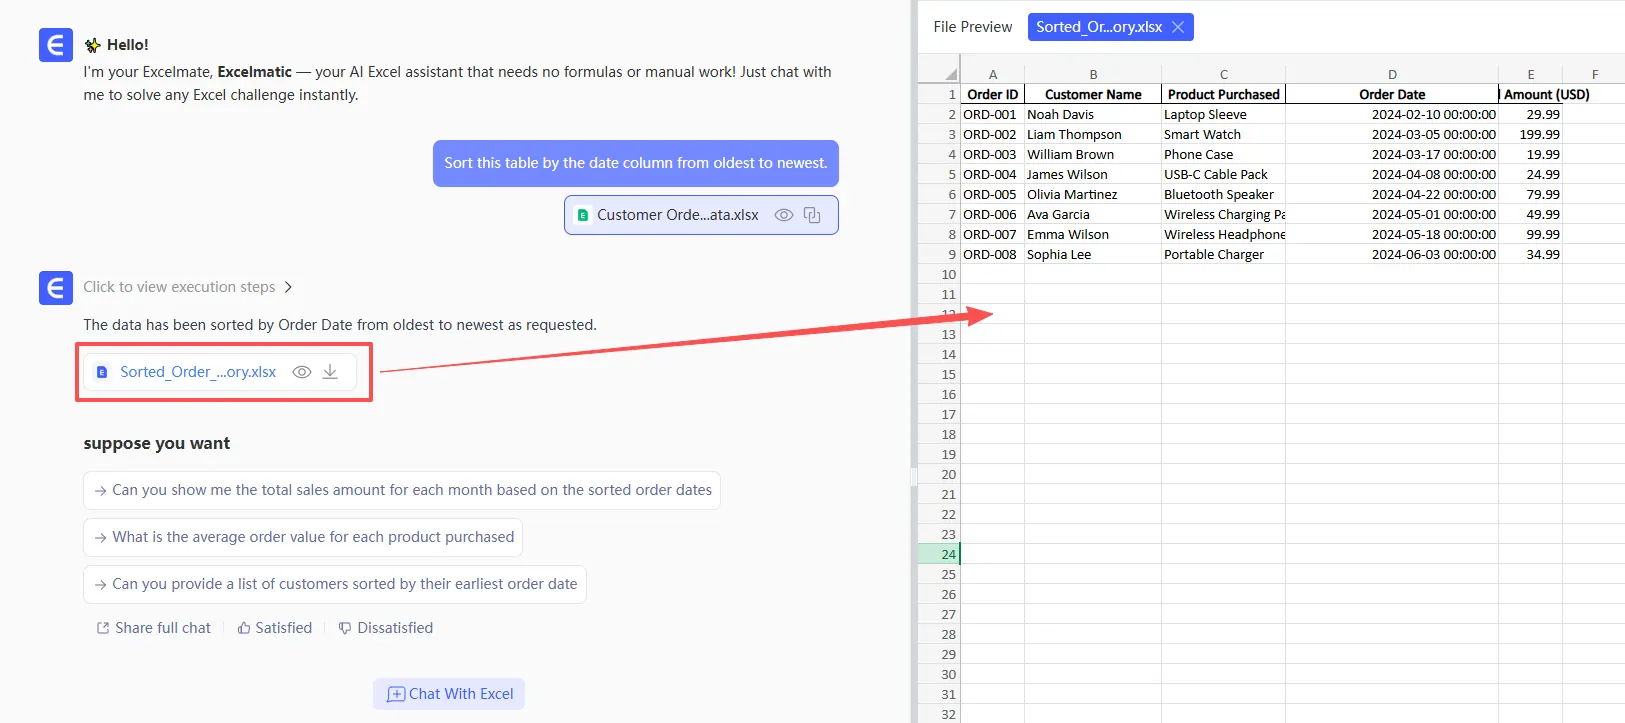Choose the monthly total sales amount suggestion
This screenshot has height=723, width=1625.
click(x=402, y=490)
